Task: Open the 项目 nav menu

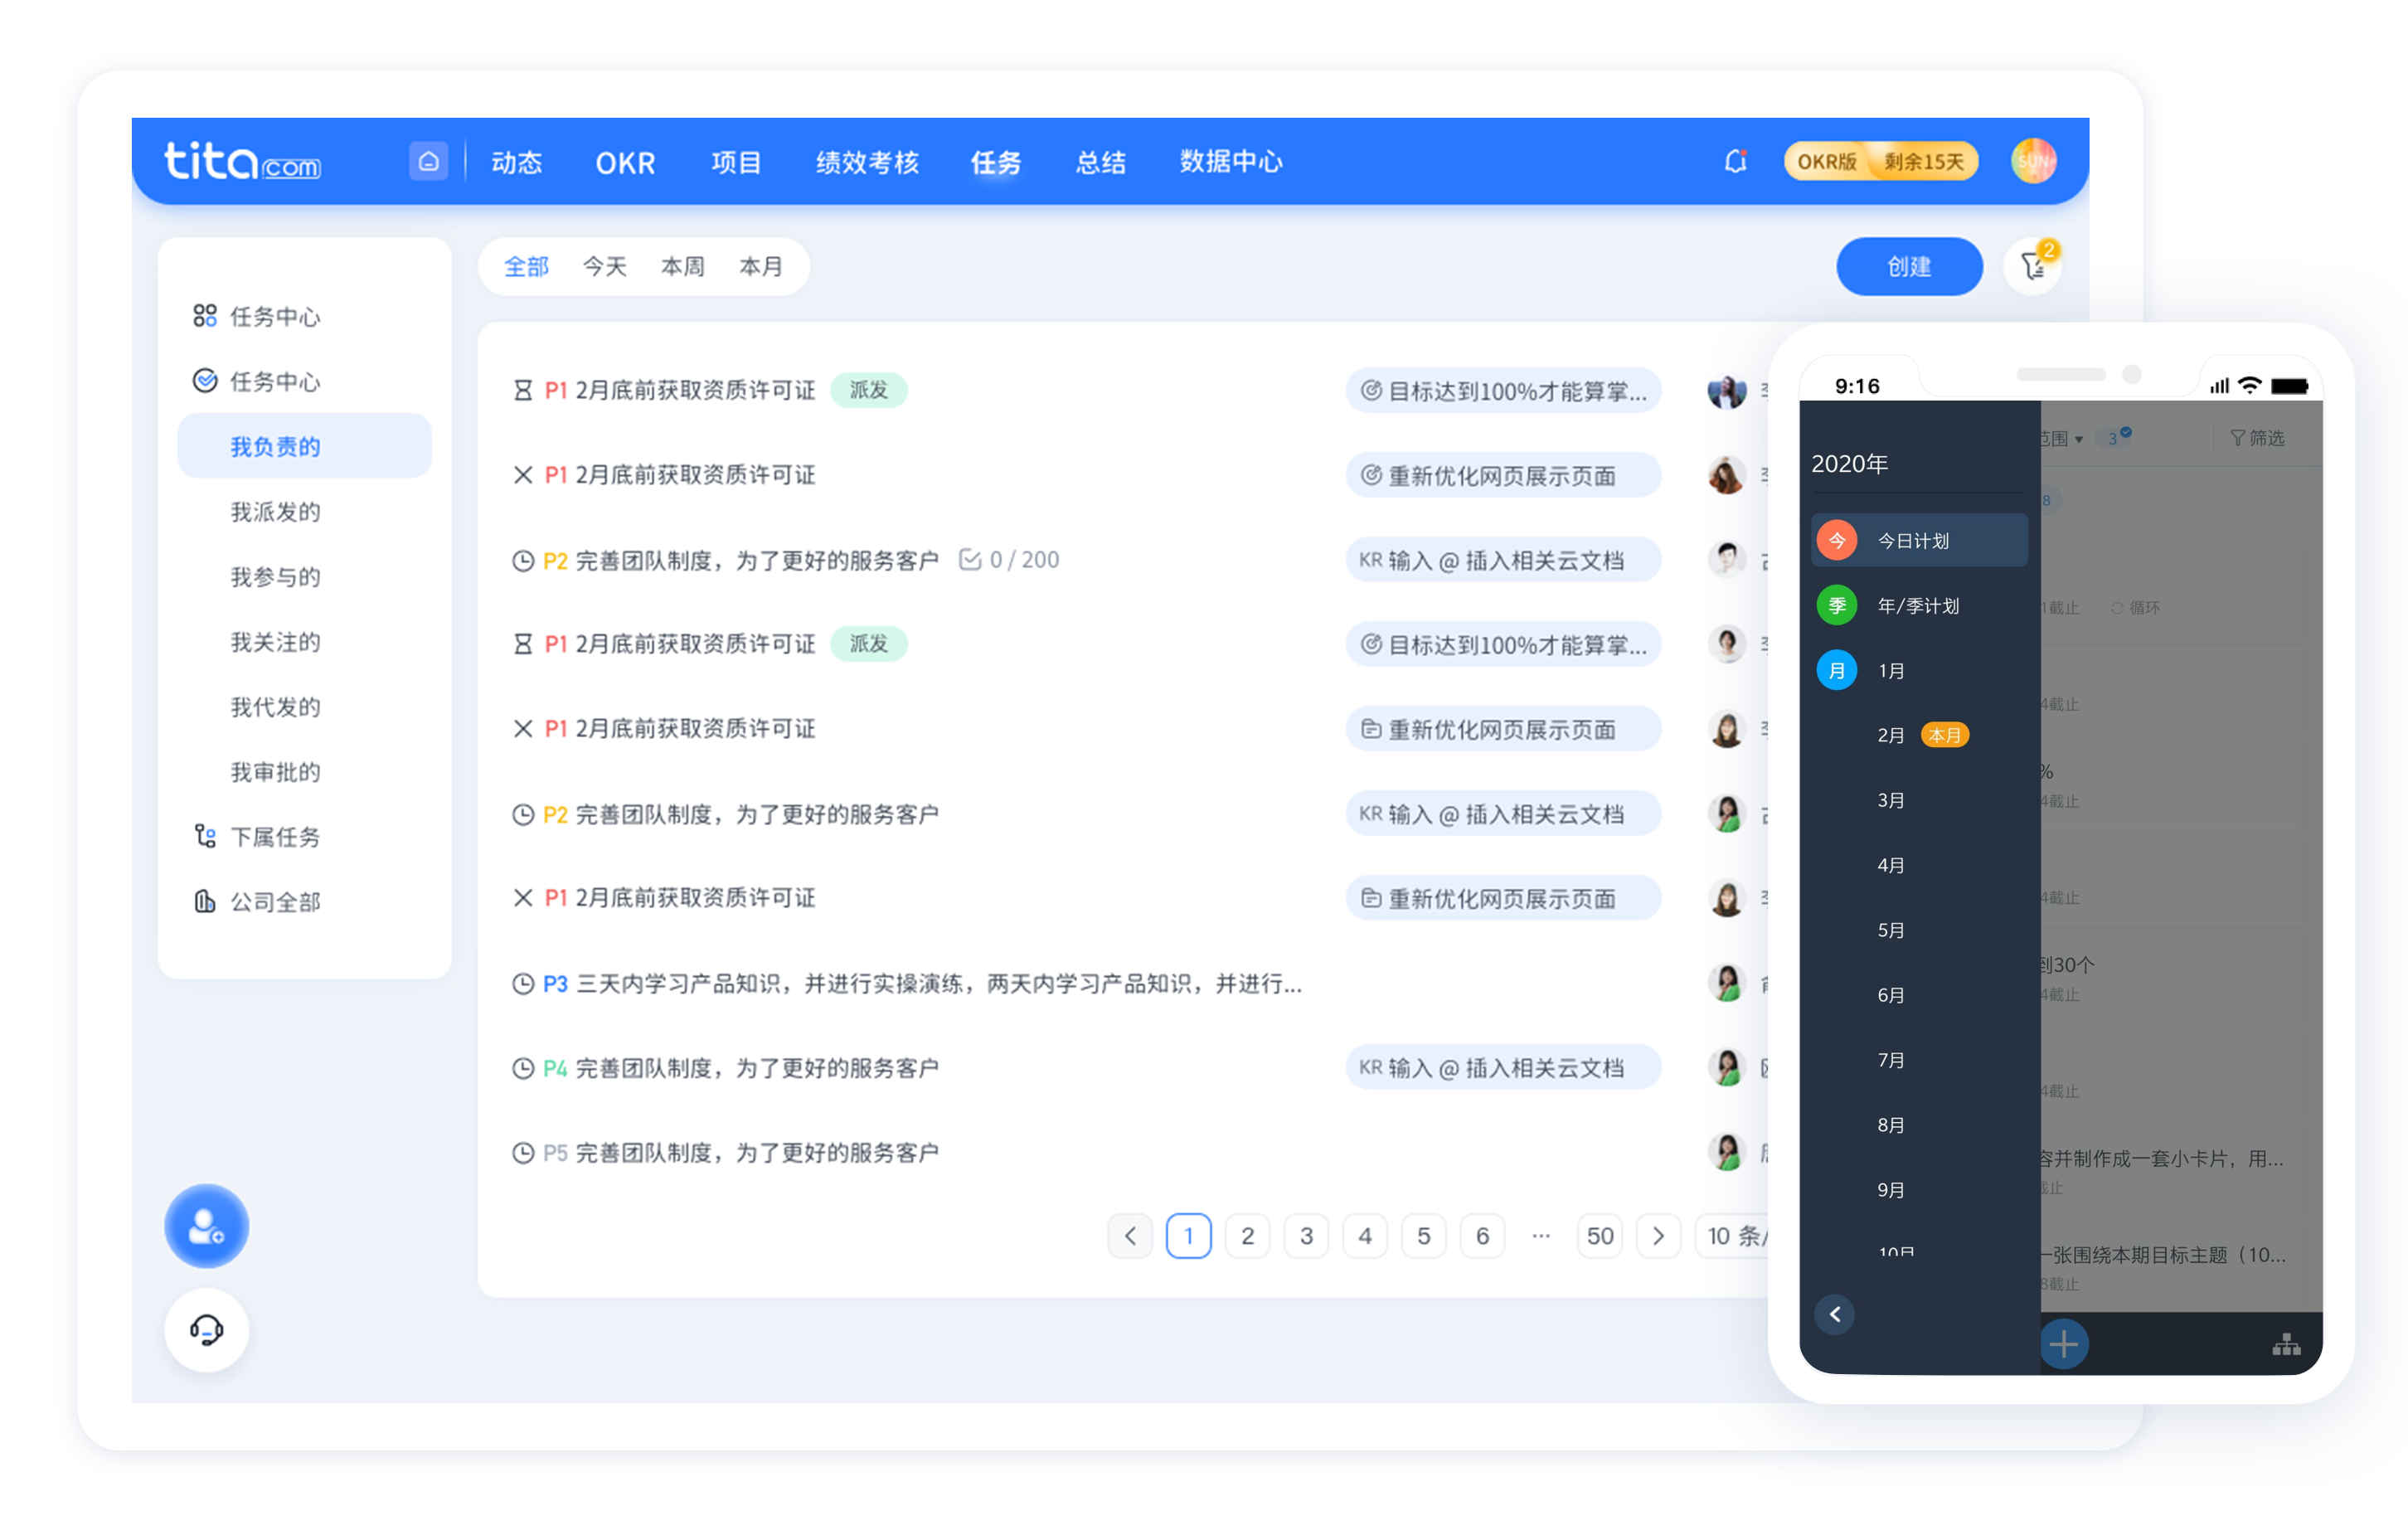Action: pyautogui.click(x=737, y=162)
